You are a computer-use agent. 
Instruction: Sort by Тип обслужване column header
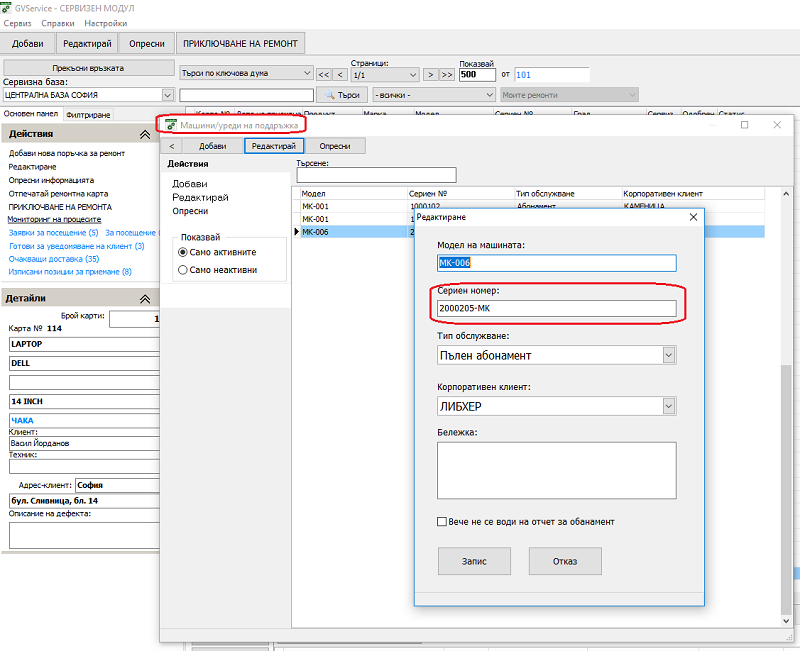(x=568, y=194)
